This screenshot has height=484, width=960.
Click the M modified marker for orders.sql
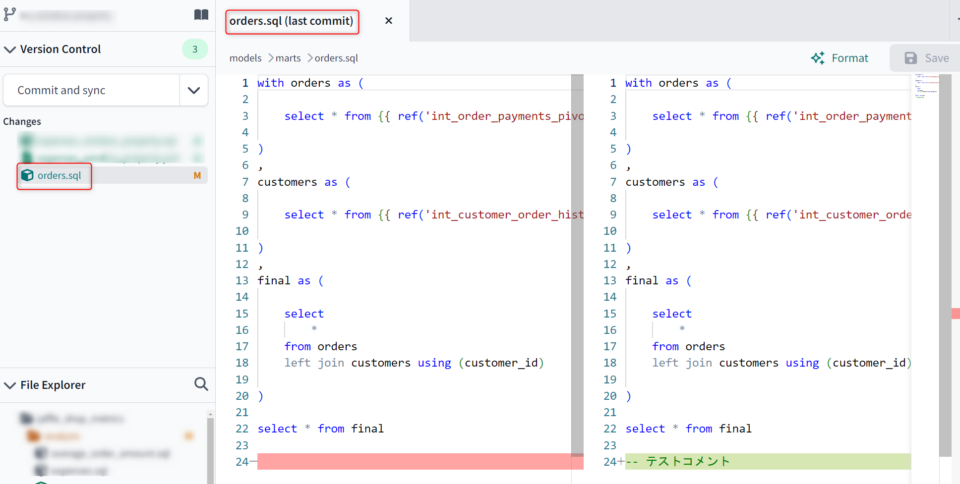pos(197,176)
